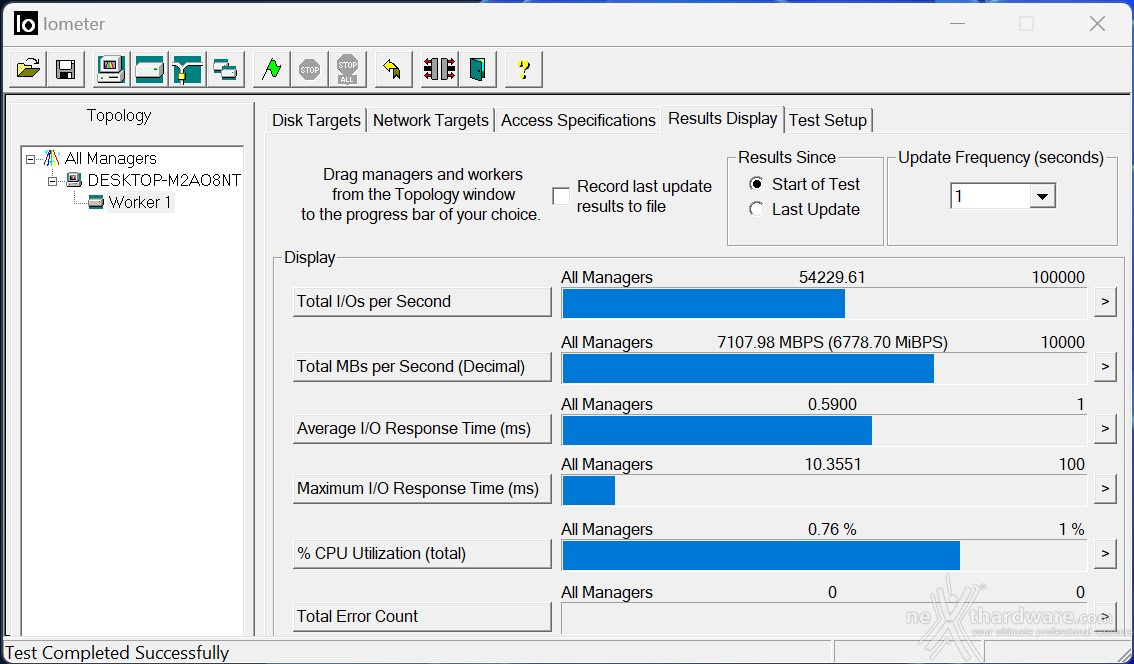
Task: Open arrow button beside Maximum Response Time bar
Action: (x=1104, y=489)
